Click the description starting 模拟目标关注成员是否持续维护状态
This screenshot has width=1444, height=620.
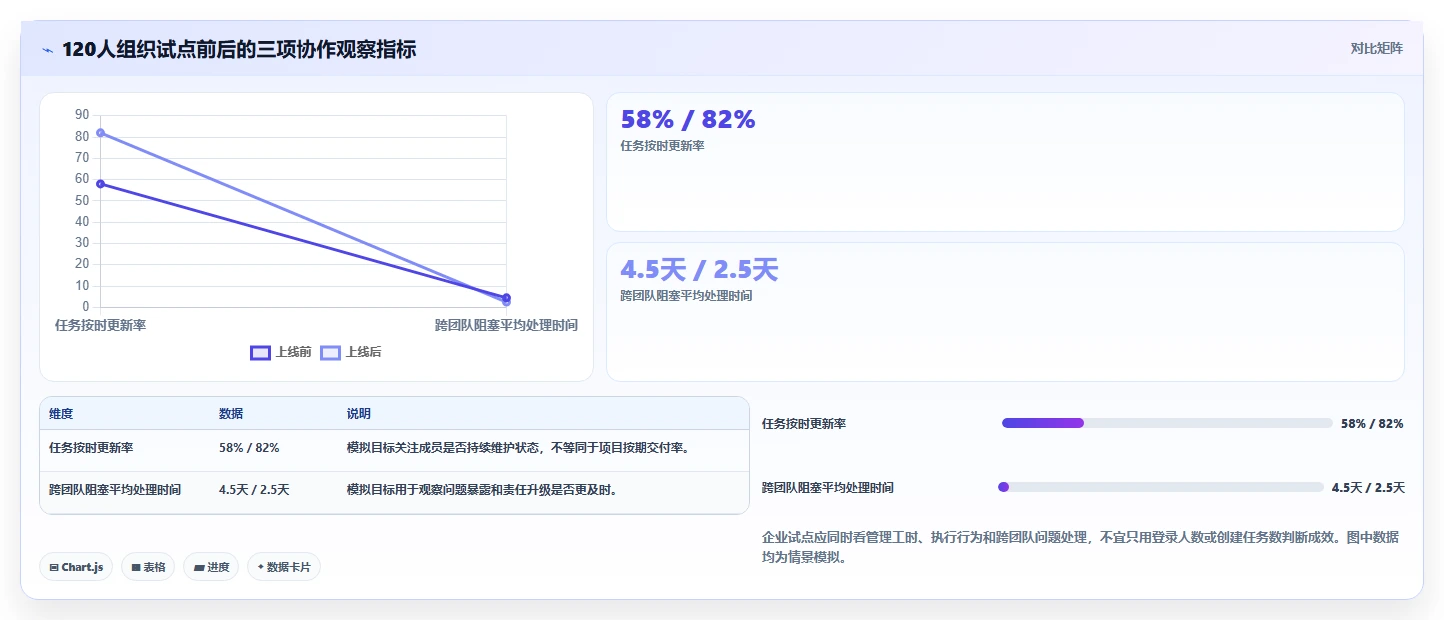pos(518,448)
